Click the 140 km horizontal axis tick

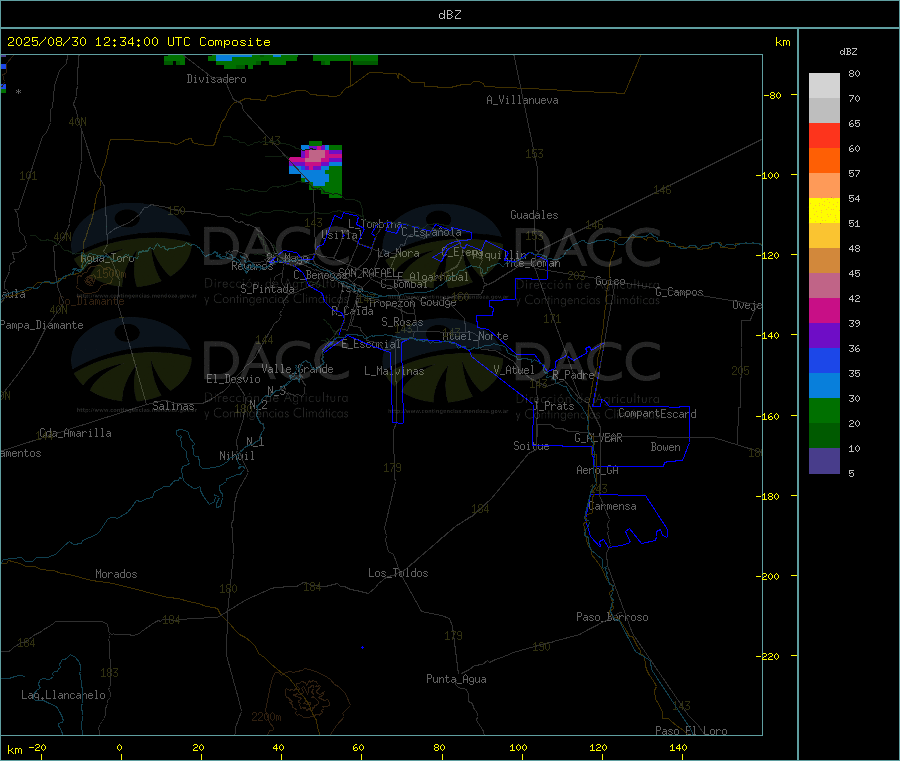click(x=678, y=747)
